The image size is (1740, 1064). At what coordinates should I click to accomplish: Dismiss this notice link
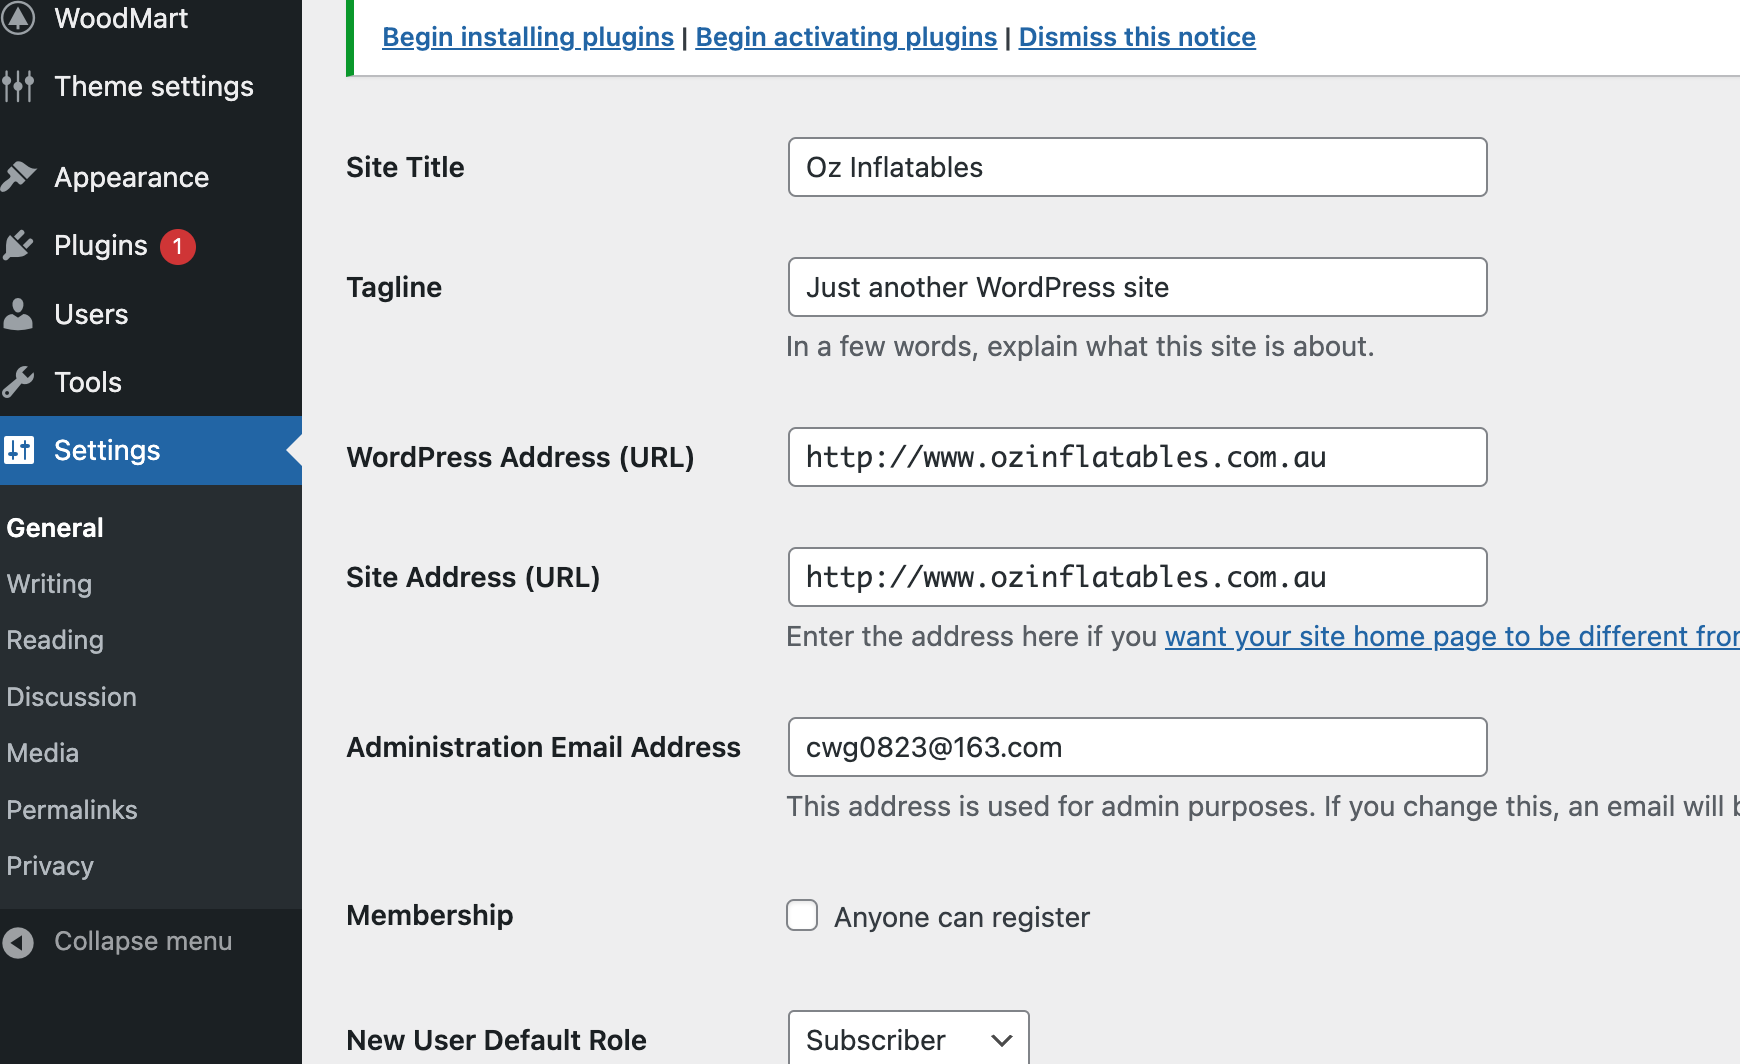(1137, 37)
